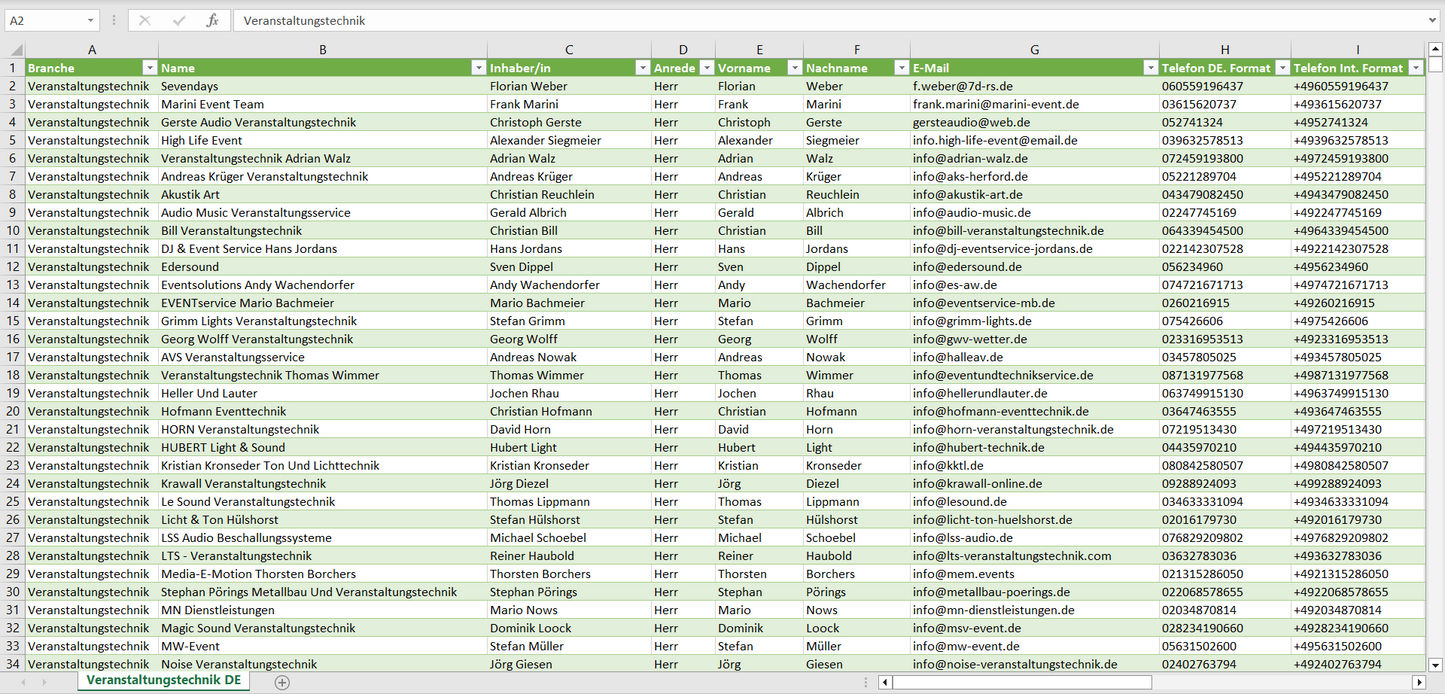Click the horizontal scrollbar left arrow
Screen dimensions: 1445x694
coord(885,682)
